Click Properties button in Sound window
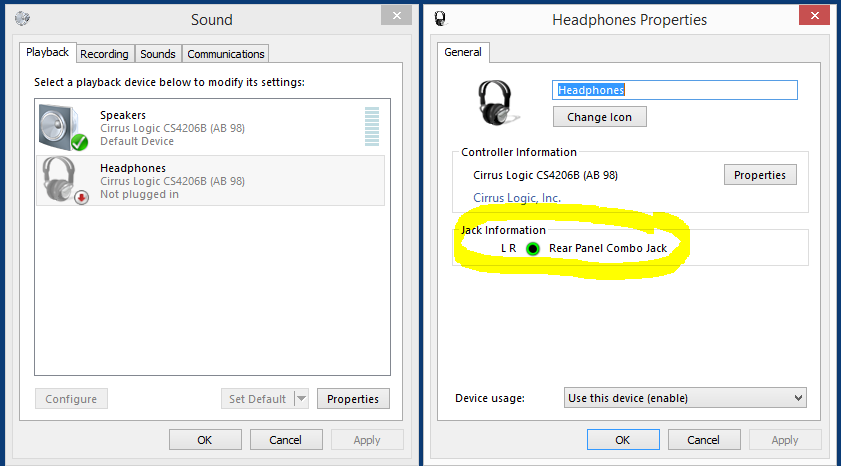Viewport: 841px width, 466px height. tap(353, 399)
